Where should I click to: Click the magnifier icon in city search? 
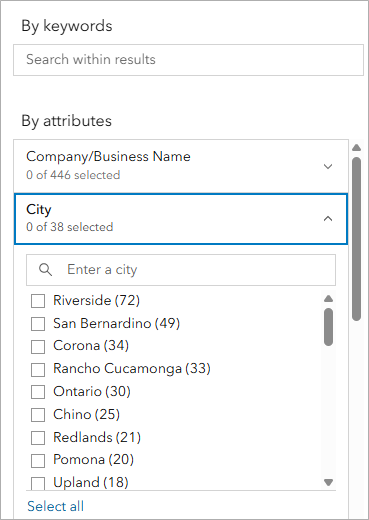(x=45, y=269)
